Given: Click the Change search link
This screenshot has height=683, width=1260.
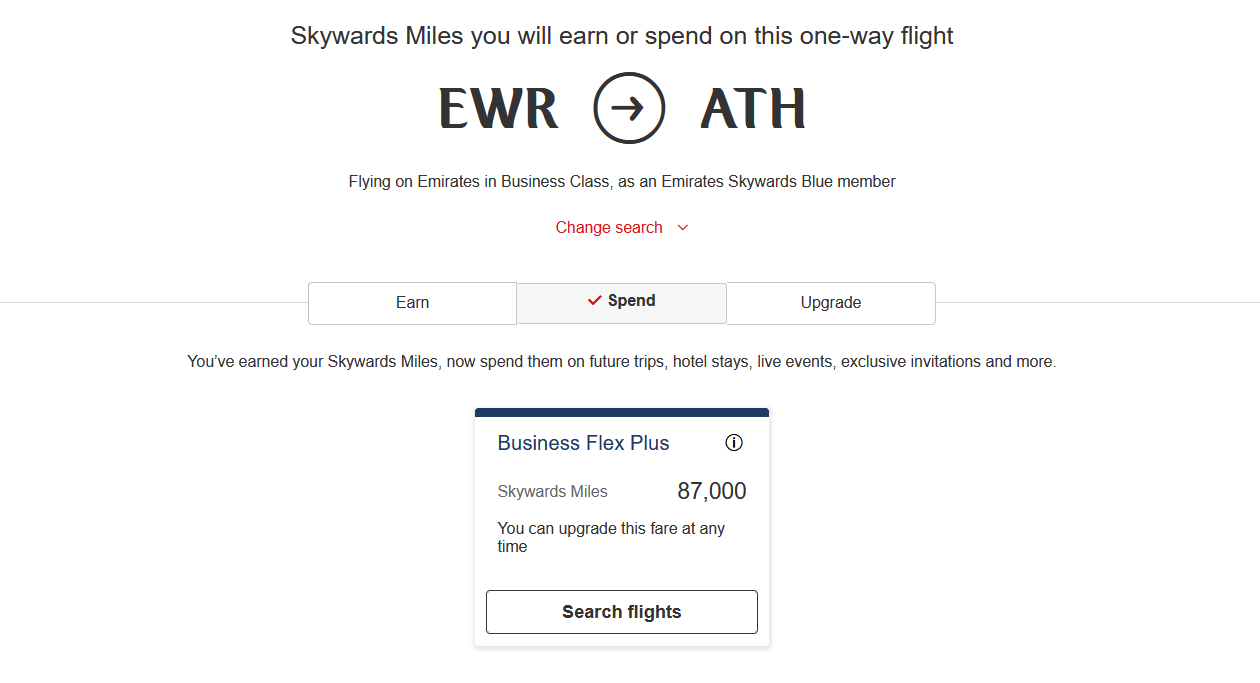Looking at the screenshot, I should [x=609, y=228].
